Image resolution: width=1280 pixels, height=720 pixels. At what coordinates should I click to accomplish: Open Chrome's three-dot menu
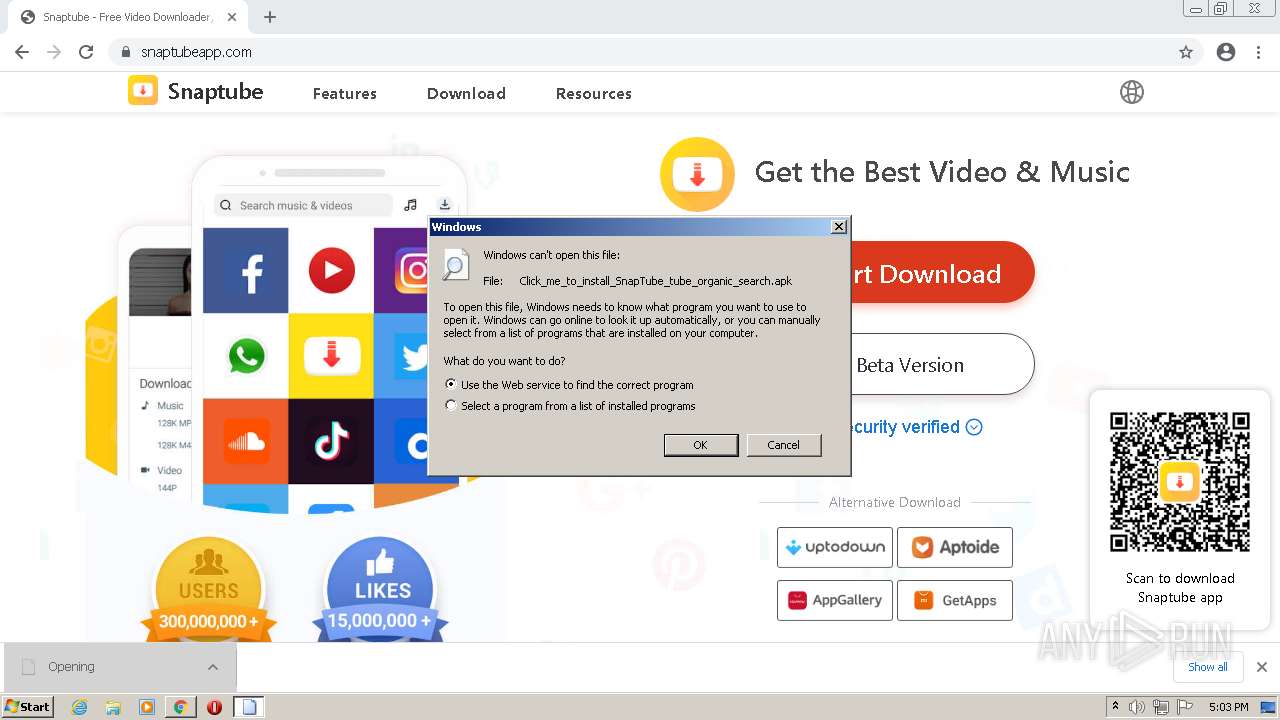(x=1258, y=52)
